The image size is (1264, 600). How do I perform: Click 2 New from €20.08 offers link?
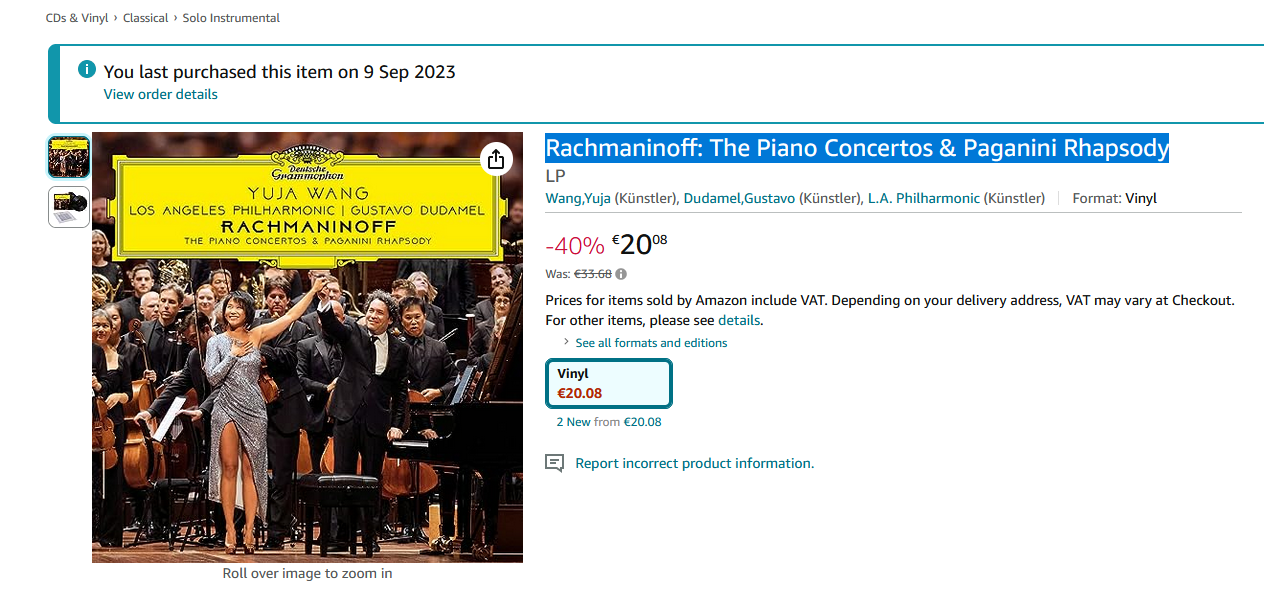[x=609, y=422]
